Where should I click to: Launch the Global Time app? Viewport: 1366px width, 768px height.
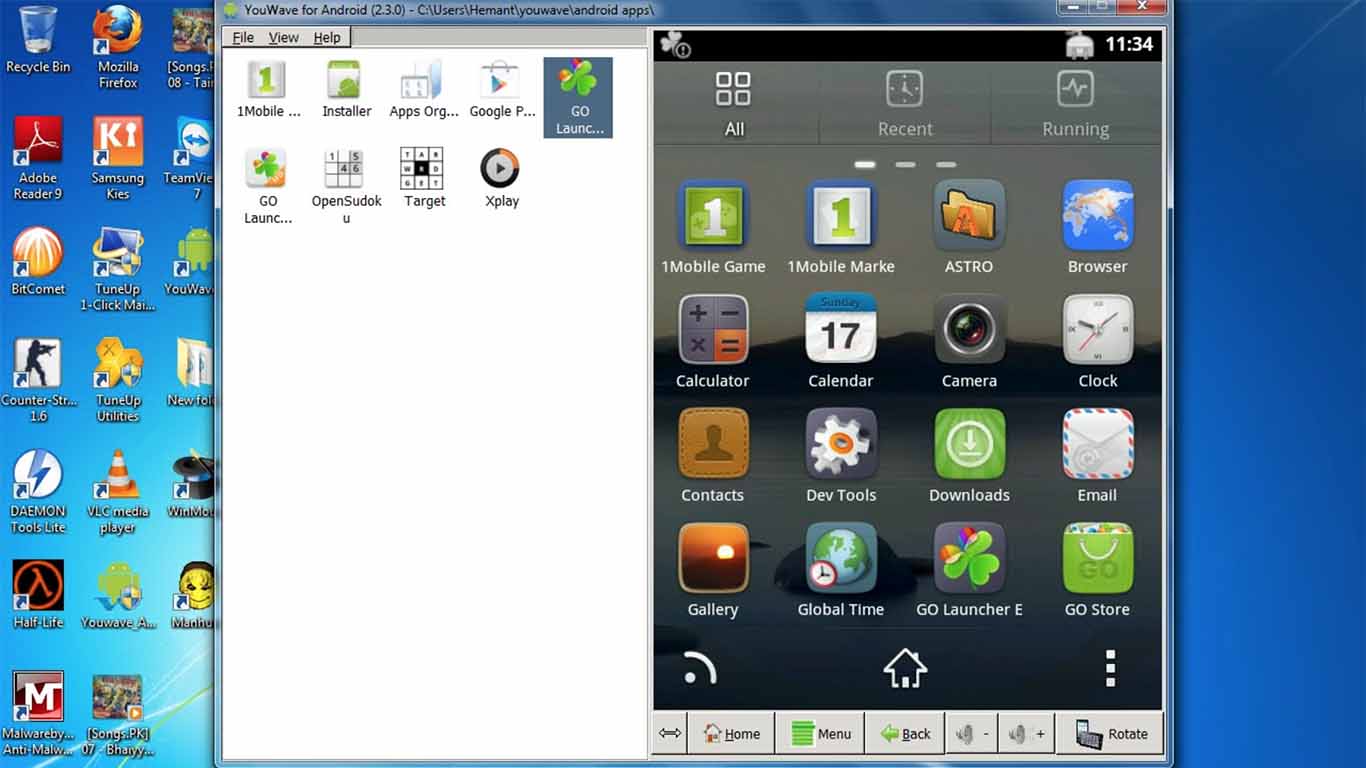tap(841, 570)
